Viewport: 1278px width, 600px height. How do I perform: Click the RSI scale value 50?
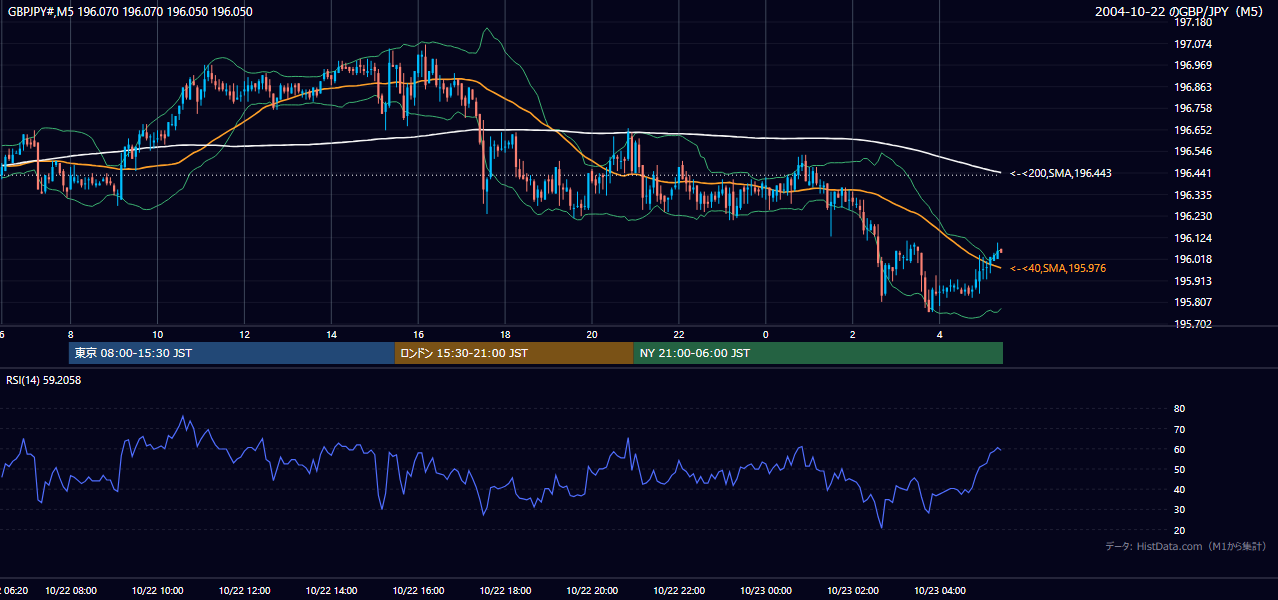coord(1179,469)
